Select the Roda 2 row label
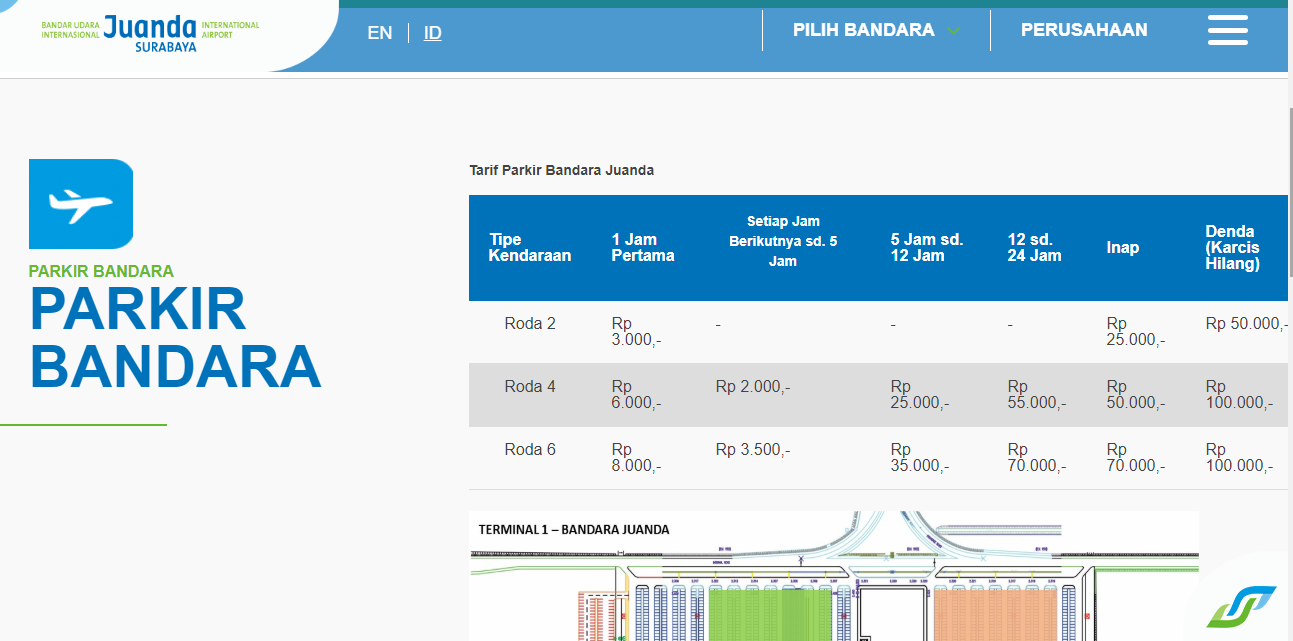This screenshot has width=1293, height=641. point(530,324)
